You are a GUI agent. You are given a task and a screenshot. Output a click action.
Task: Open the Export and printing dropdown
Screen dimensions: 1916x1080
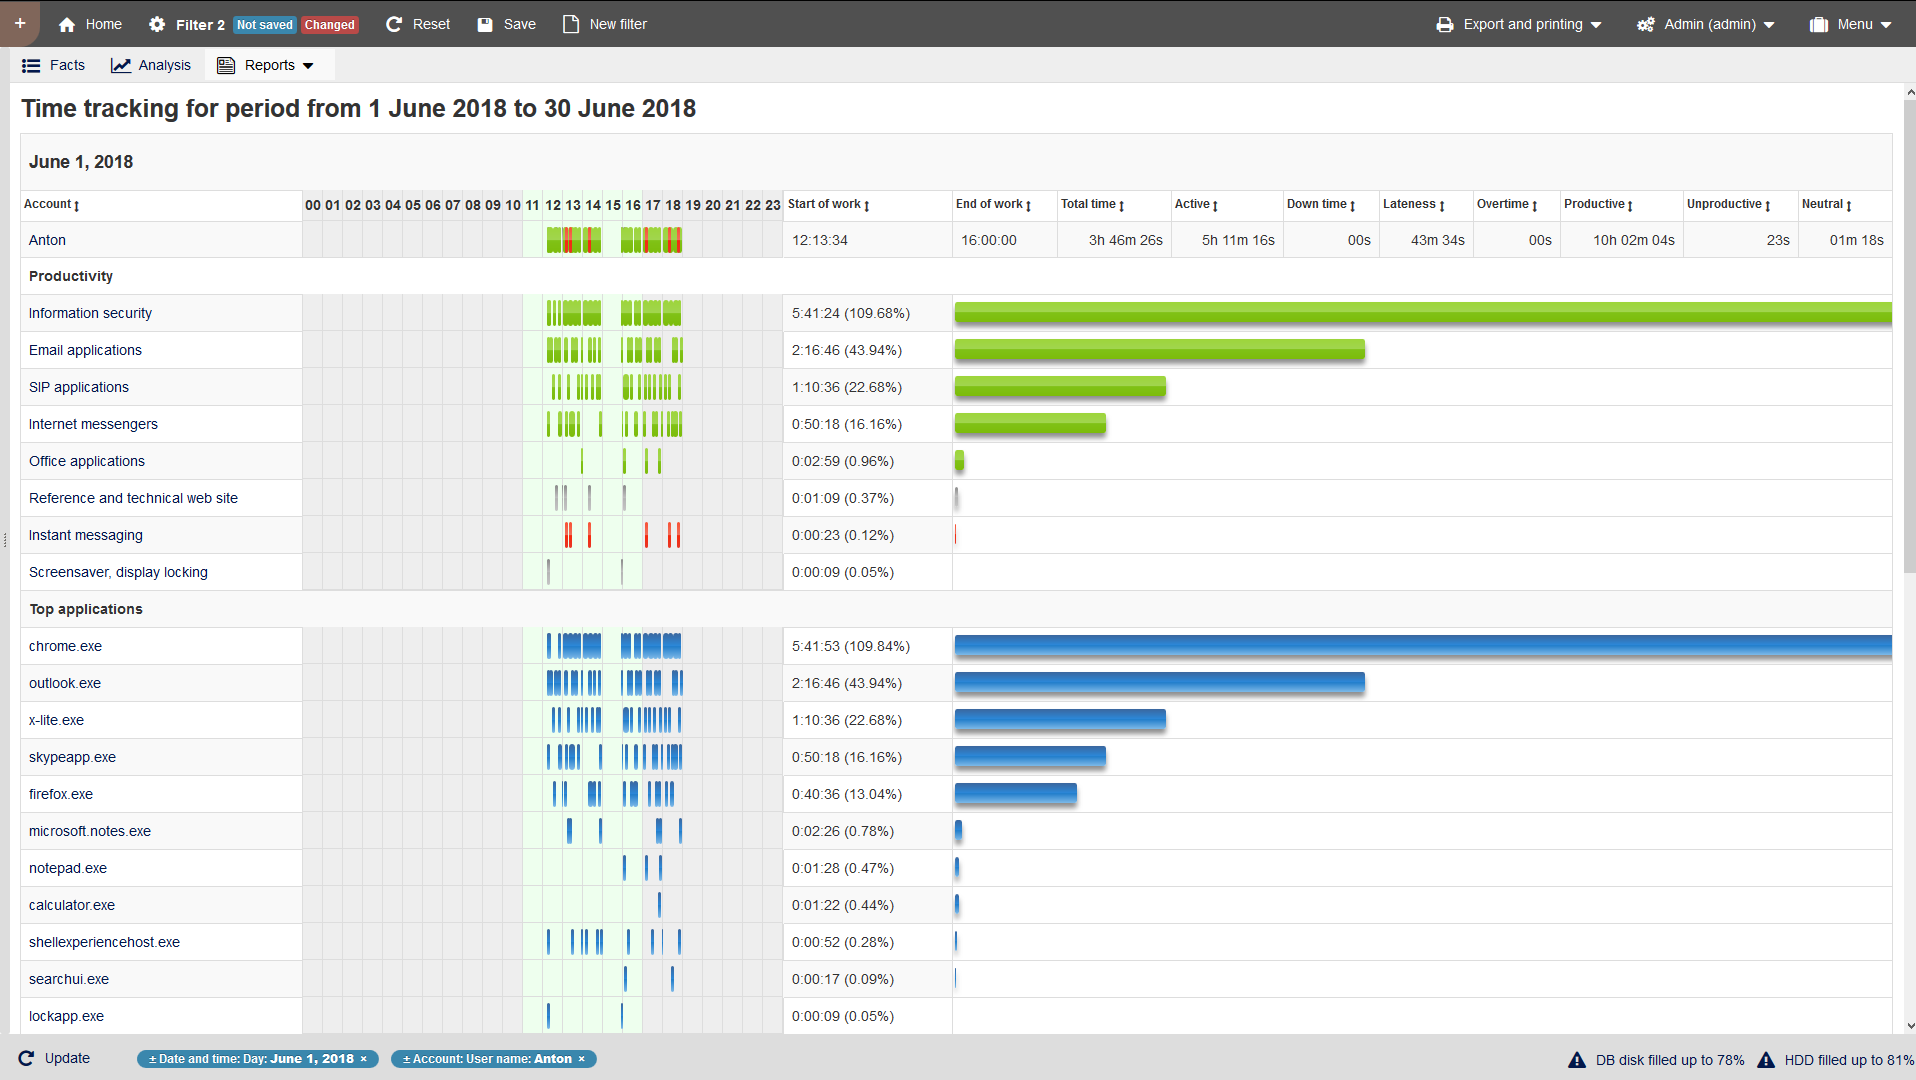pos(1518,24)
